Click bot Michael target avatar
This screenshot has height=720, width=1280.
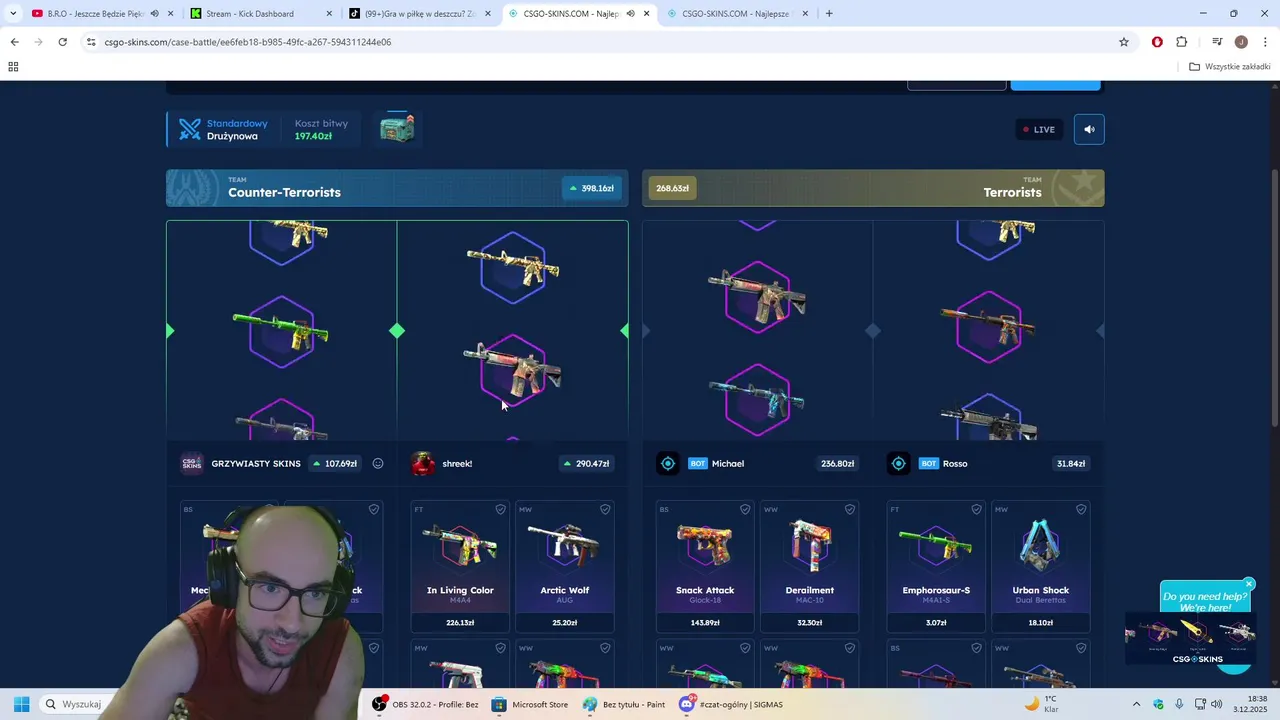coord(668,463)
